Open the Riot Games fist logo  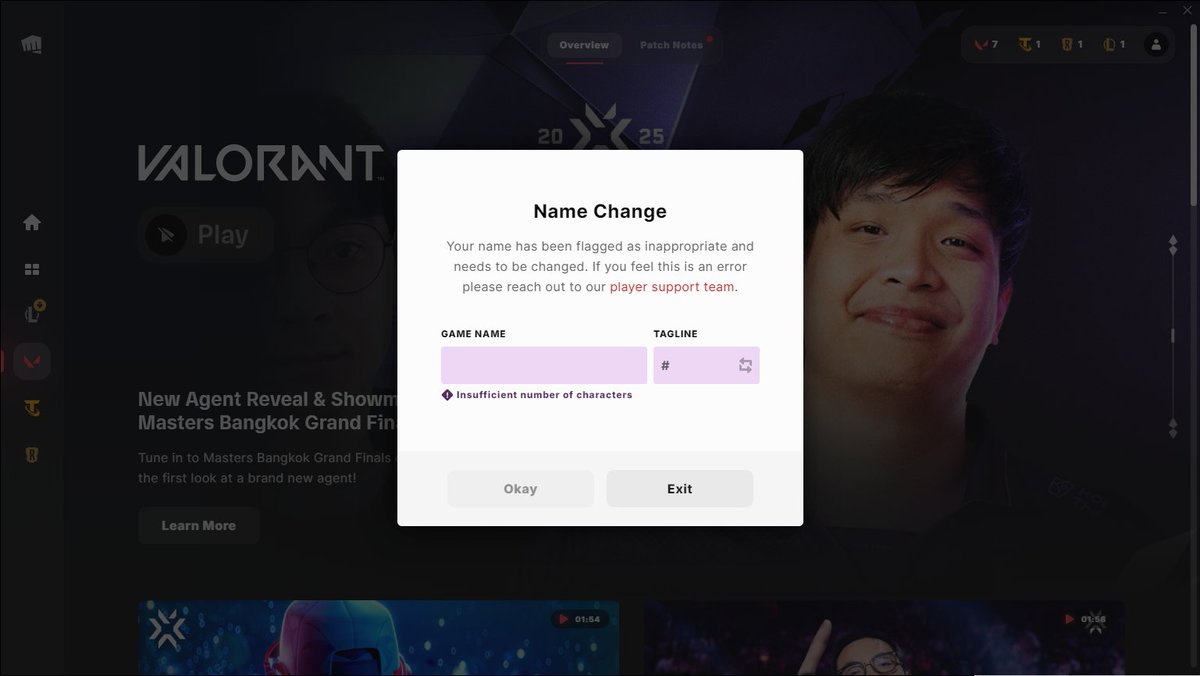(x=31, y=44)
